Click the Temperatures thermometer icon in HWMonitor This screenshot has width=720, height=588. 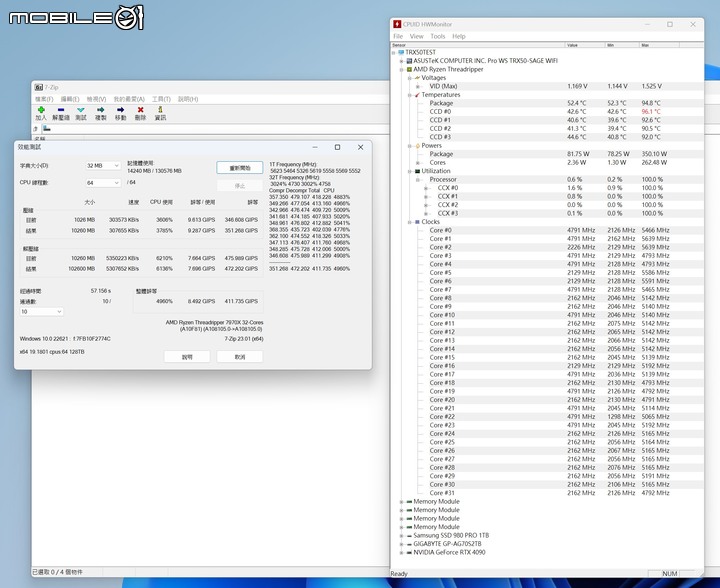(x=417, y=95)
